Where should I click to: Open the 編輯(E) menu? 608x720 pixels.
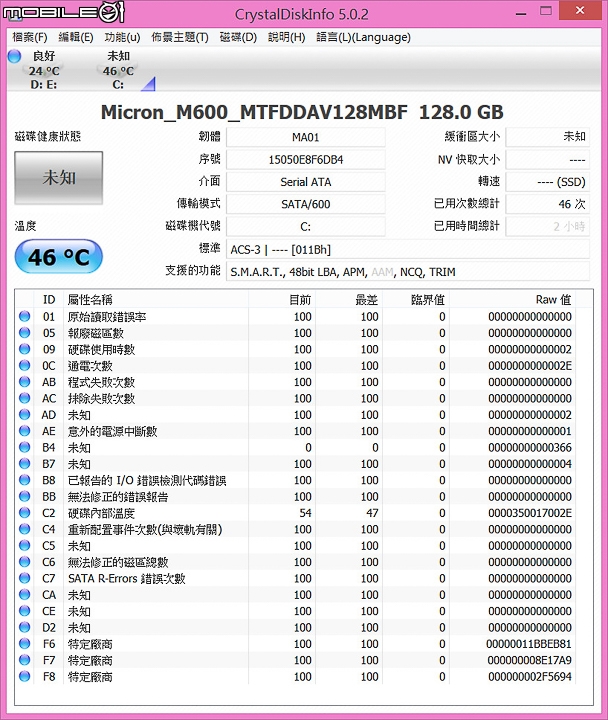click(x=76, y=37)
